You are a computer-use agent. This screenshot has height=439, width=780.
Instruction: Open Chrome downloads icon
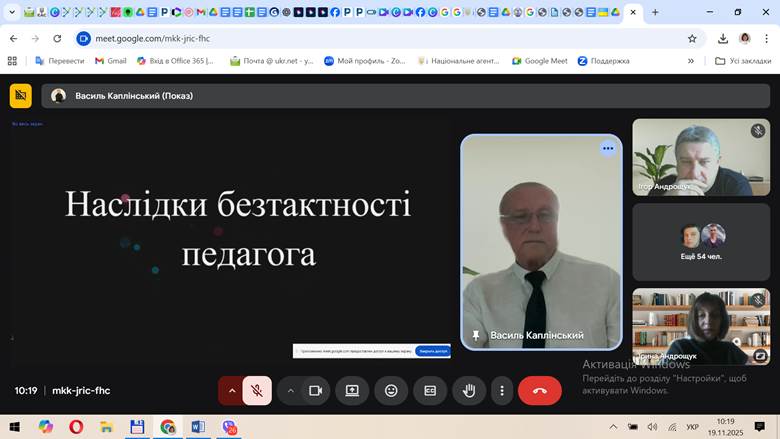pyautogui.click(x=723, y=38)
